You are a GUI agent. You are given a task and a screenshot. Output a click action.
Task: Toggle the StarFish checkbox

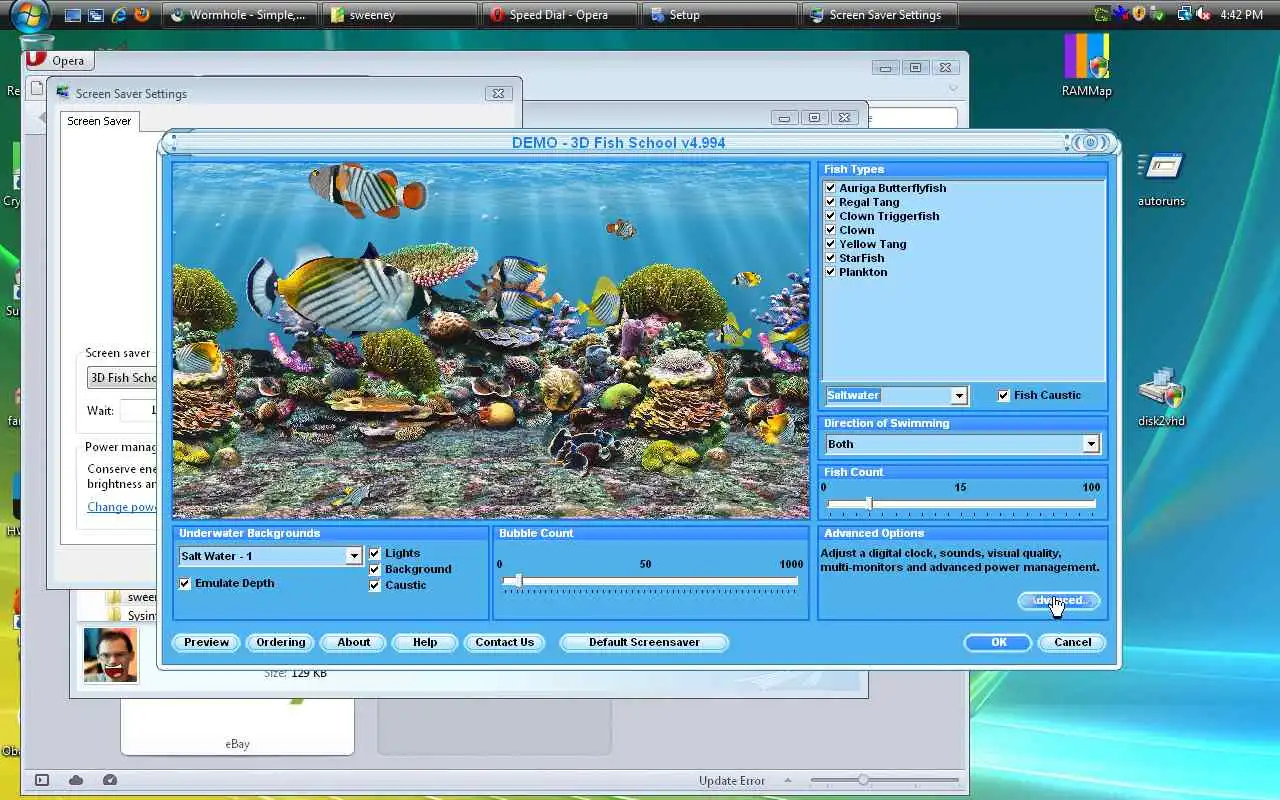[x=830, y=258]
